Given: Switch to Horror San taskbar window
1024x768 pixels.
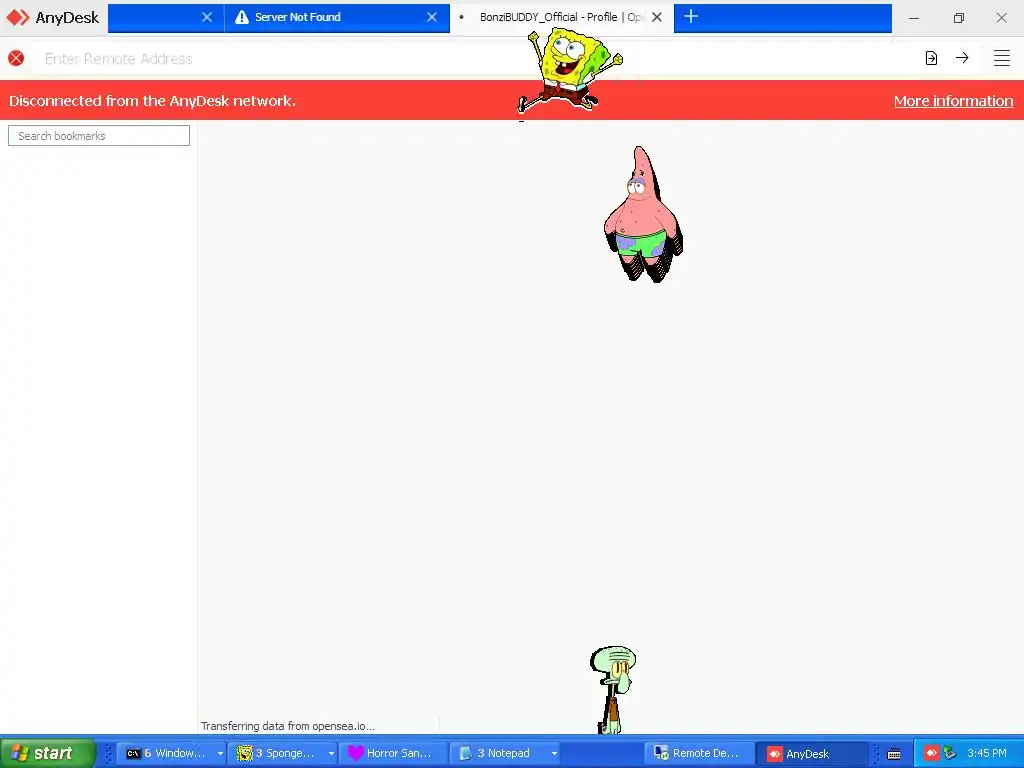Looking at the screenshot, I should (393, 753).
